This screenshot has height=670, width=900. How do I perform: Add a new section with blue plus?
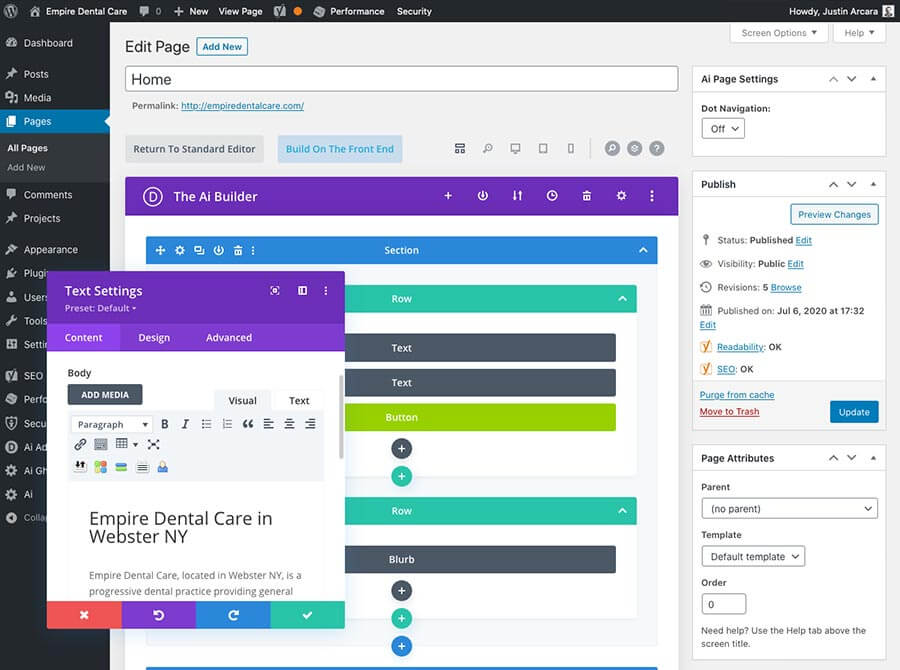click(x=401, y=646)
